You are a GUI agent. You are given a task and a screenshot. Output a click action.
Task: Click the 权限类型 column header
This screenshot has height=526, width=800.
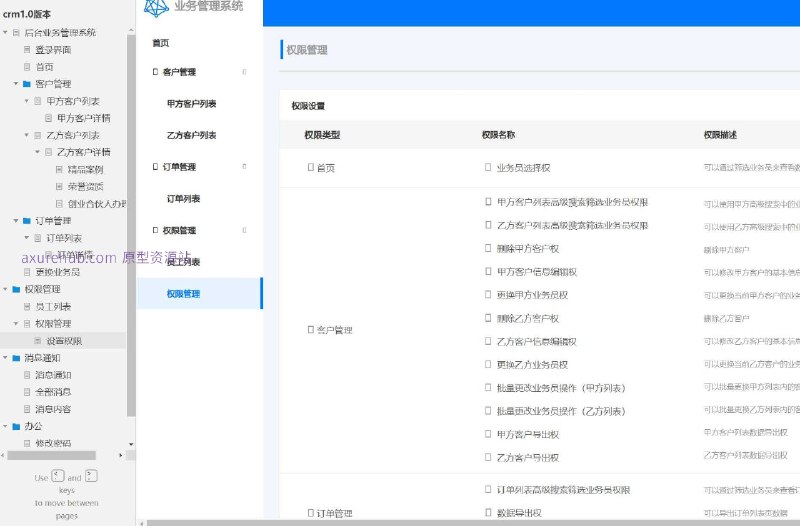click(322, 135)
